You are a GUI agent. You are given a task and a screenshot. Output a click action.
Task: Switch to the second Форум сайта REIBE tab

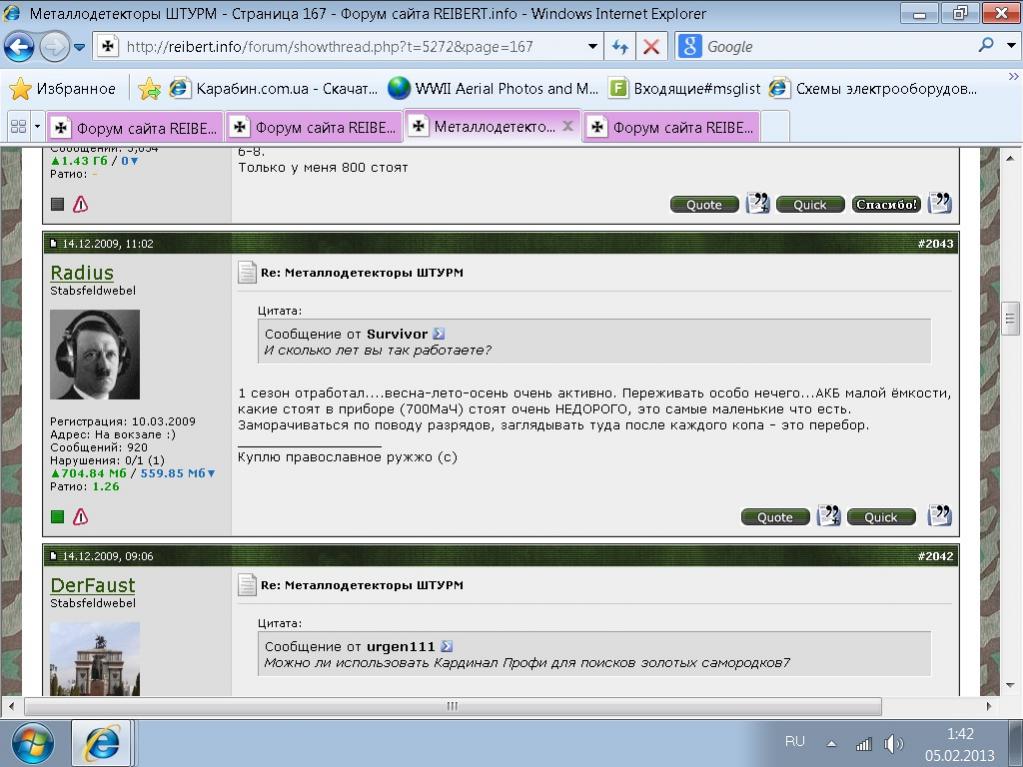coord(314,128)
